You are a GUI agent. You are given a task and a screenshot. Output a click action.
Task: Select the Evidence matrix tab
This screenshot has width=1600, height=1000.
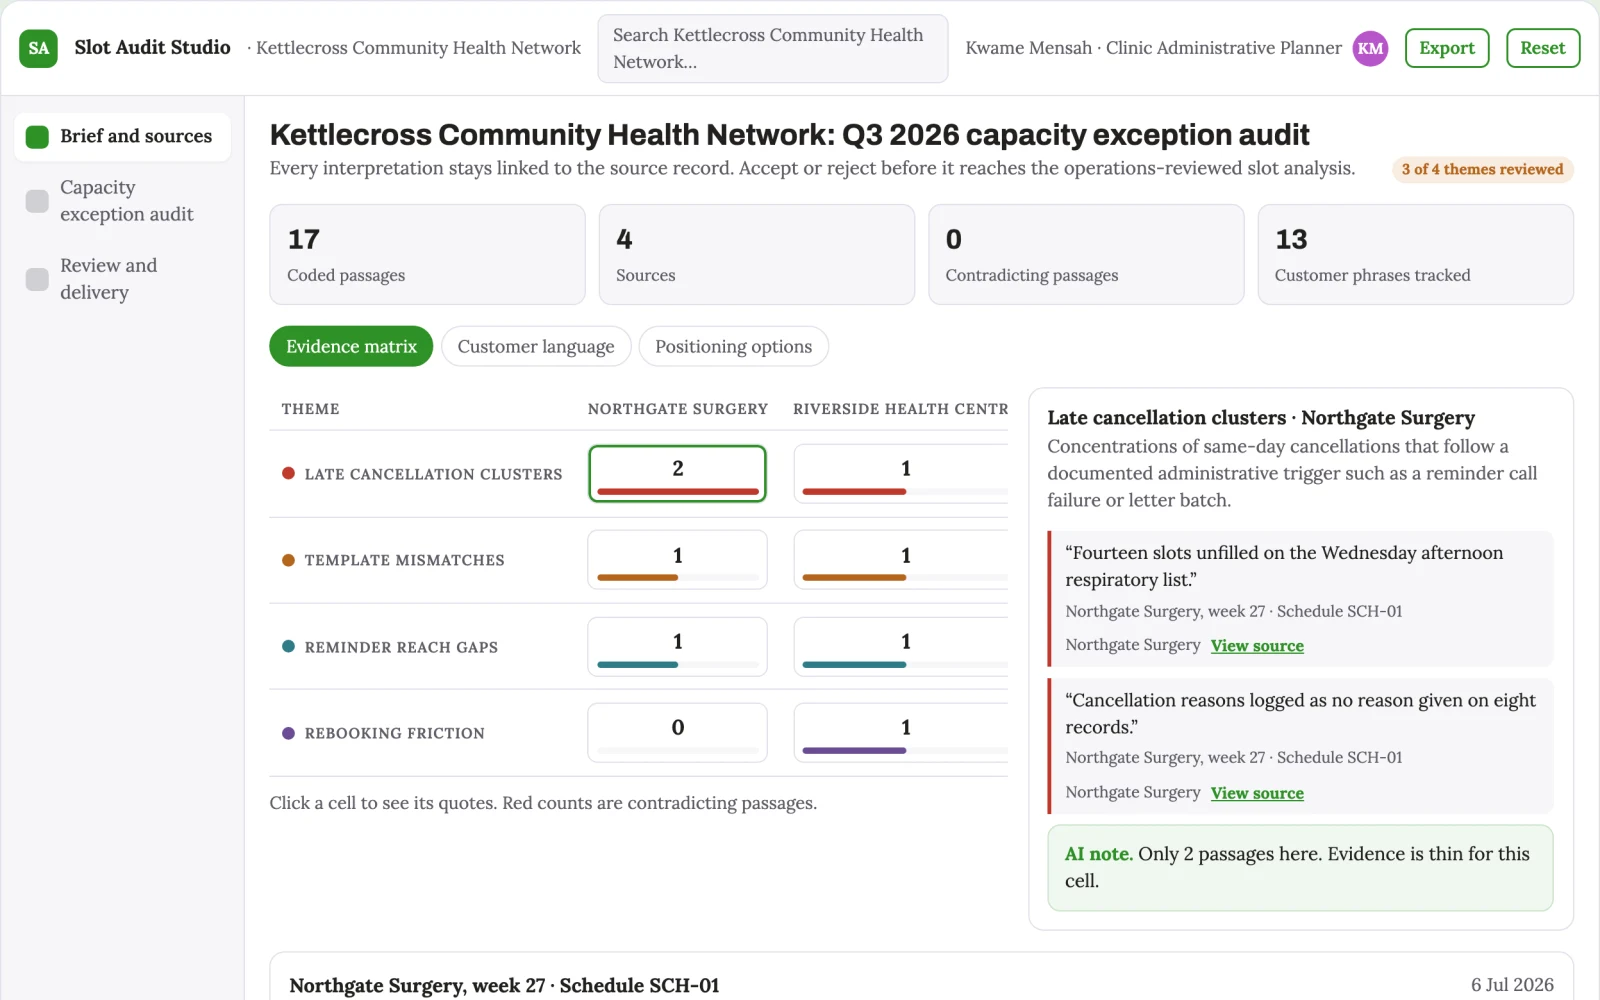click(x=351, y=346)
